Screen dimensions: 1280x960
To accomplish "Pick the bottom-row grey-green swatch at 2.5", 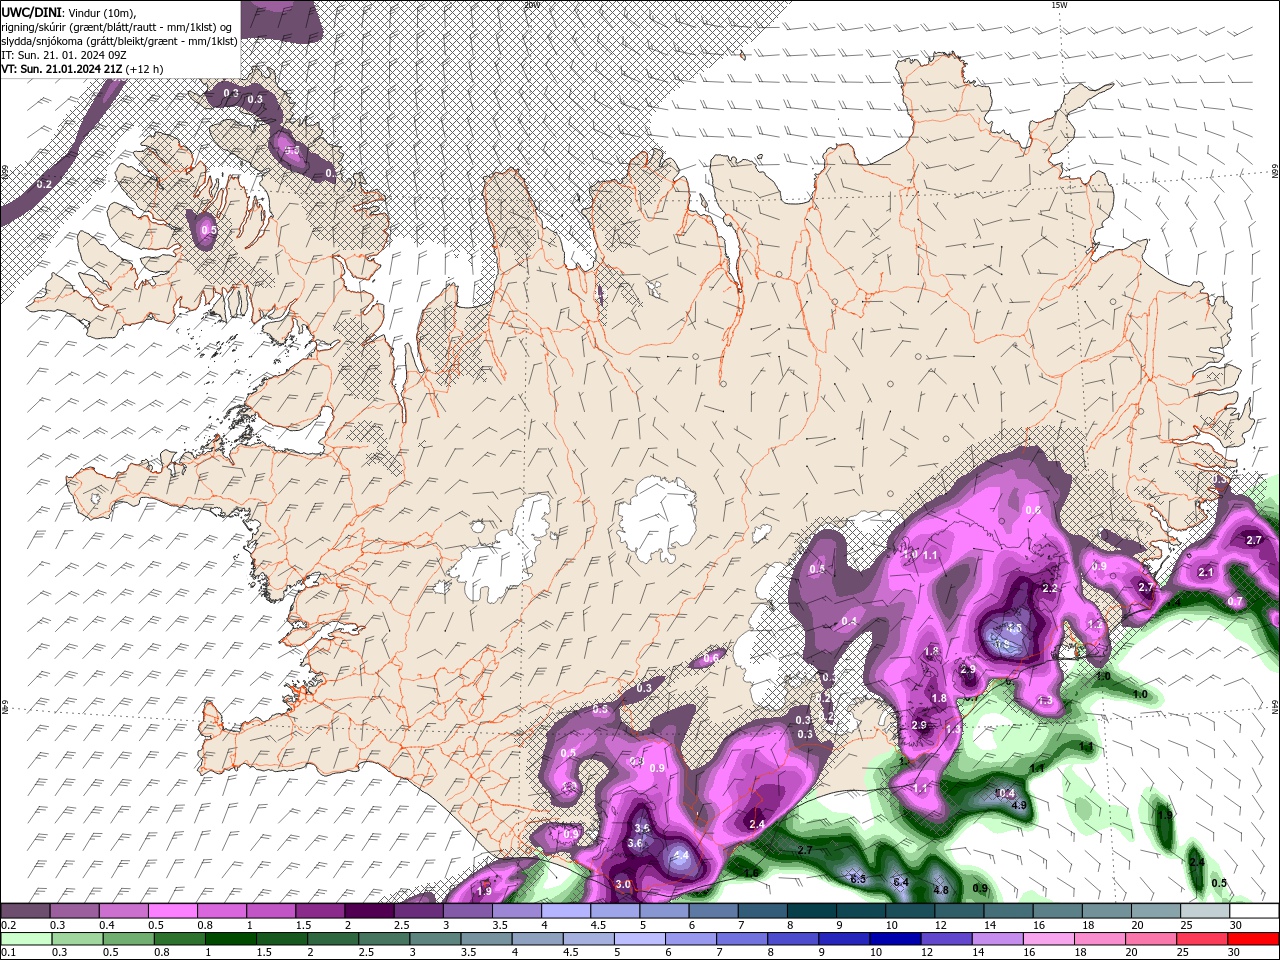I will pos(383,939).
